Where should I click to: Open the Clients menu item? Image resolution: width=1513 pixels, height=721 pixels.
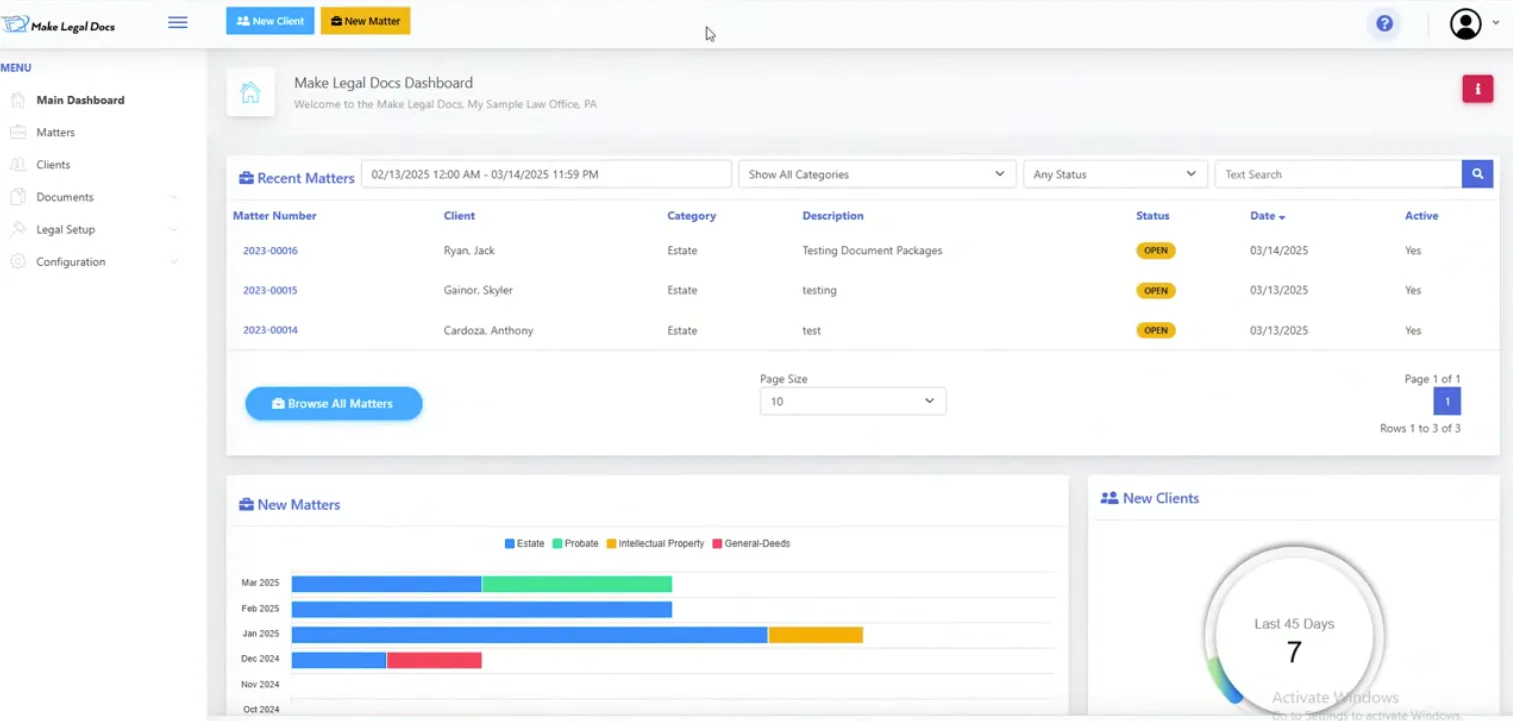coord(53,165)
